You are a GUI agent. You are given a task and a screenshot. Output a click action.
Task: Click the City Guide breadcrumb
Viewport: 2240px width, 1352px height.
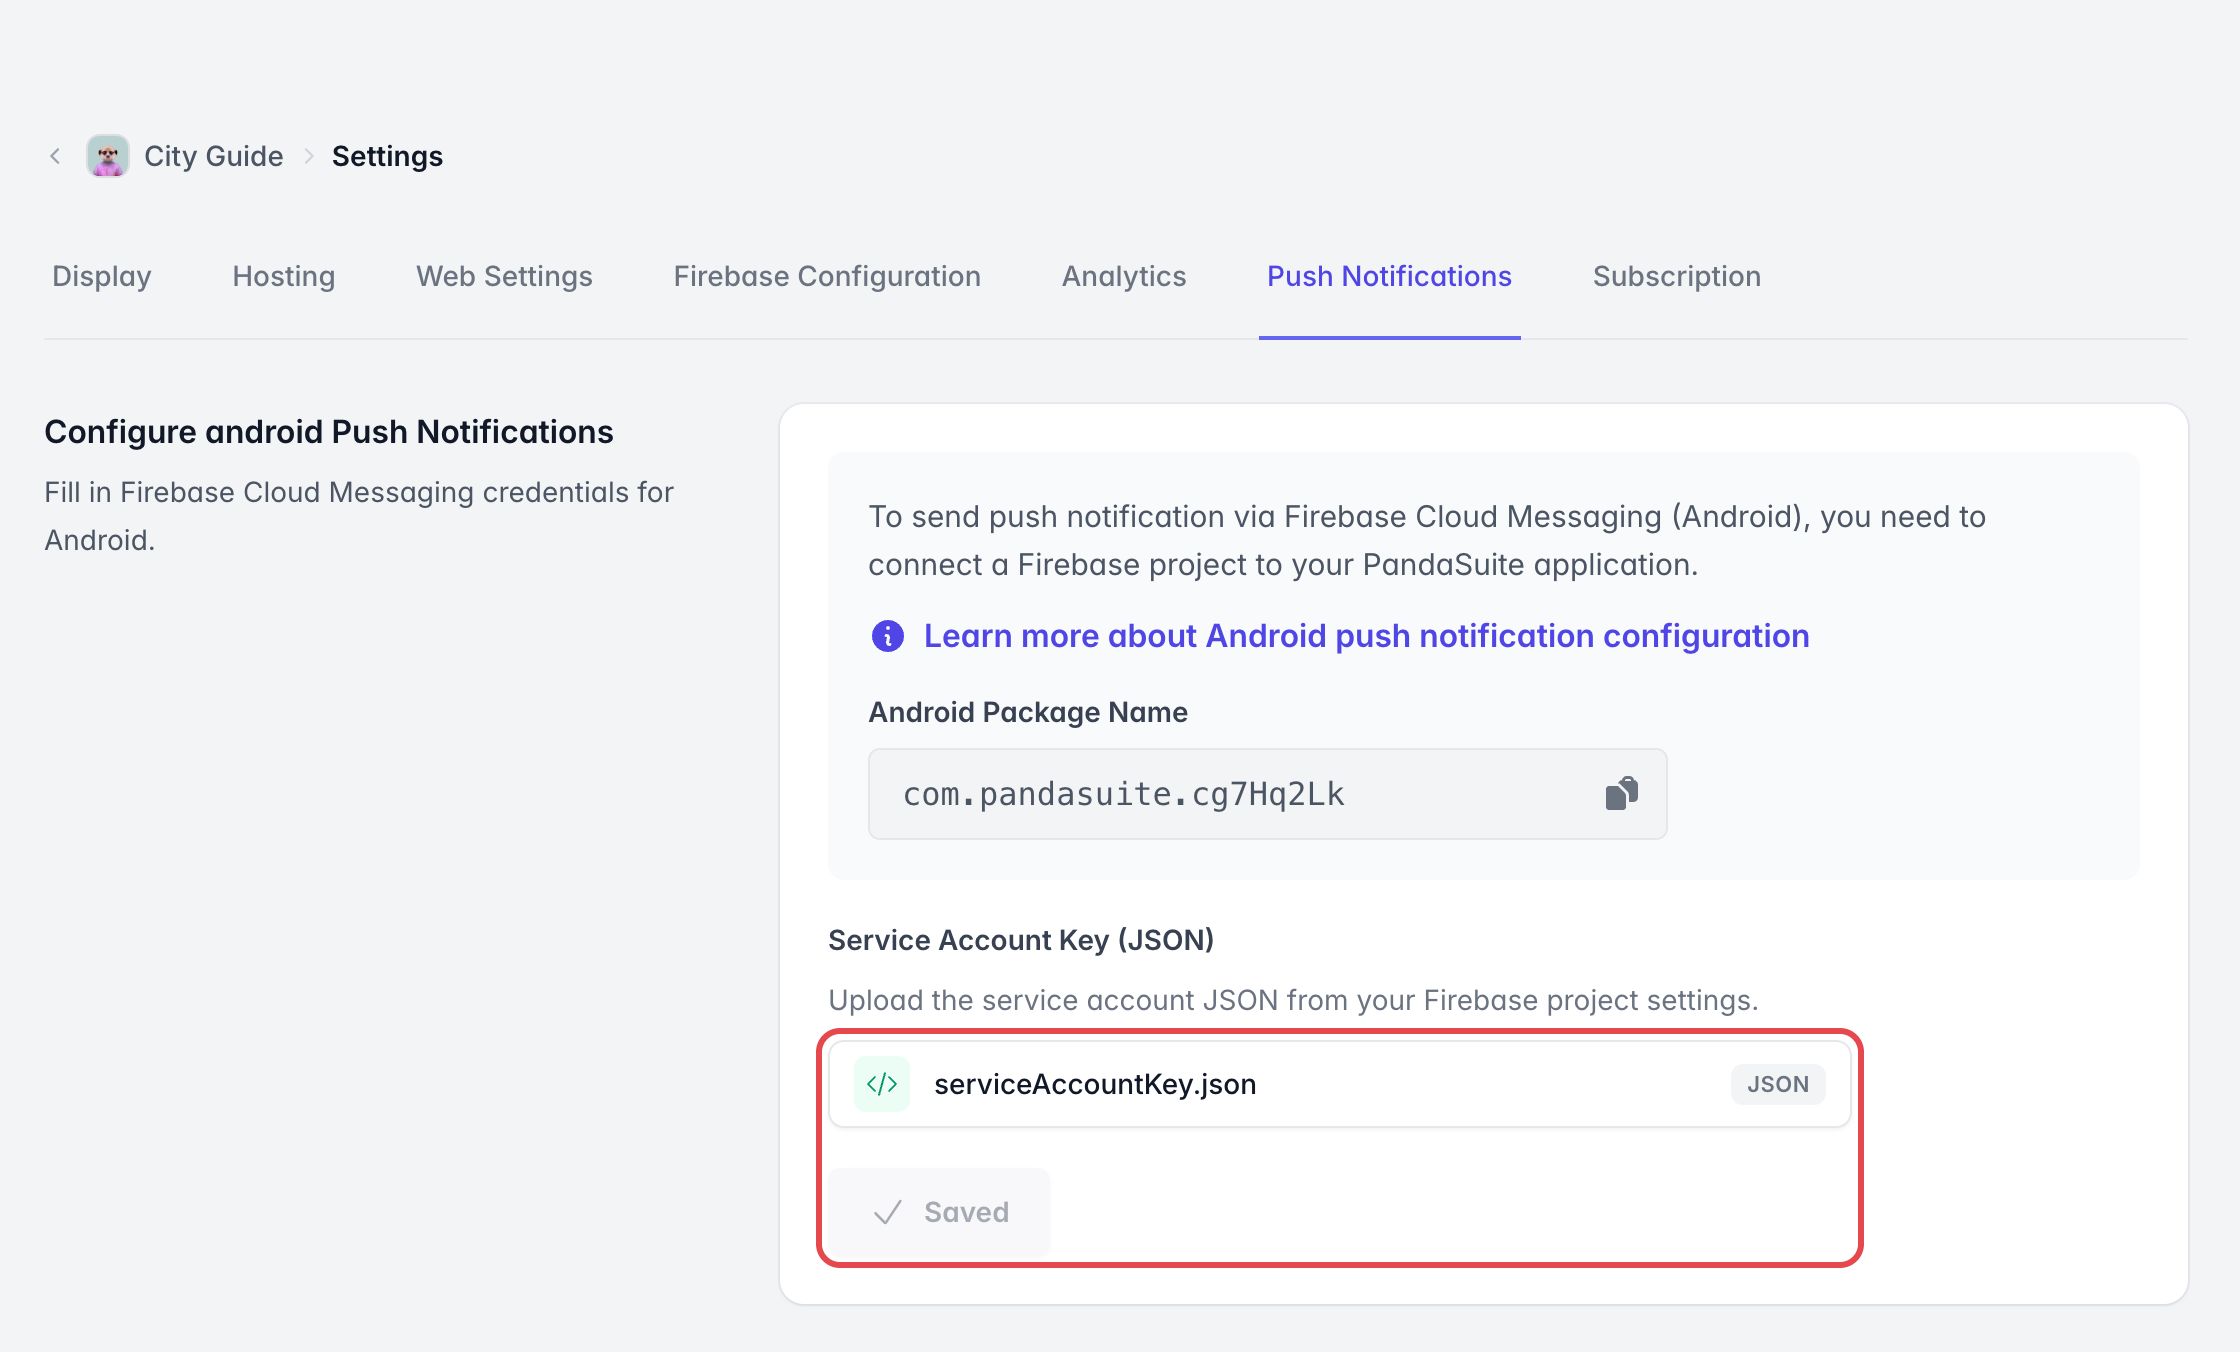pos(214,156)
